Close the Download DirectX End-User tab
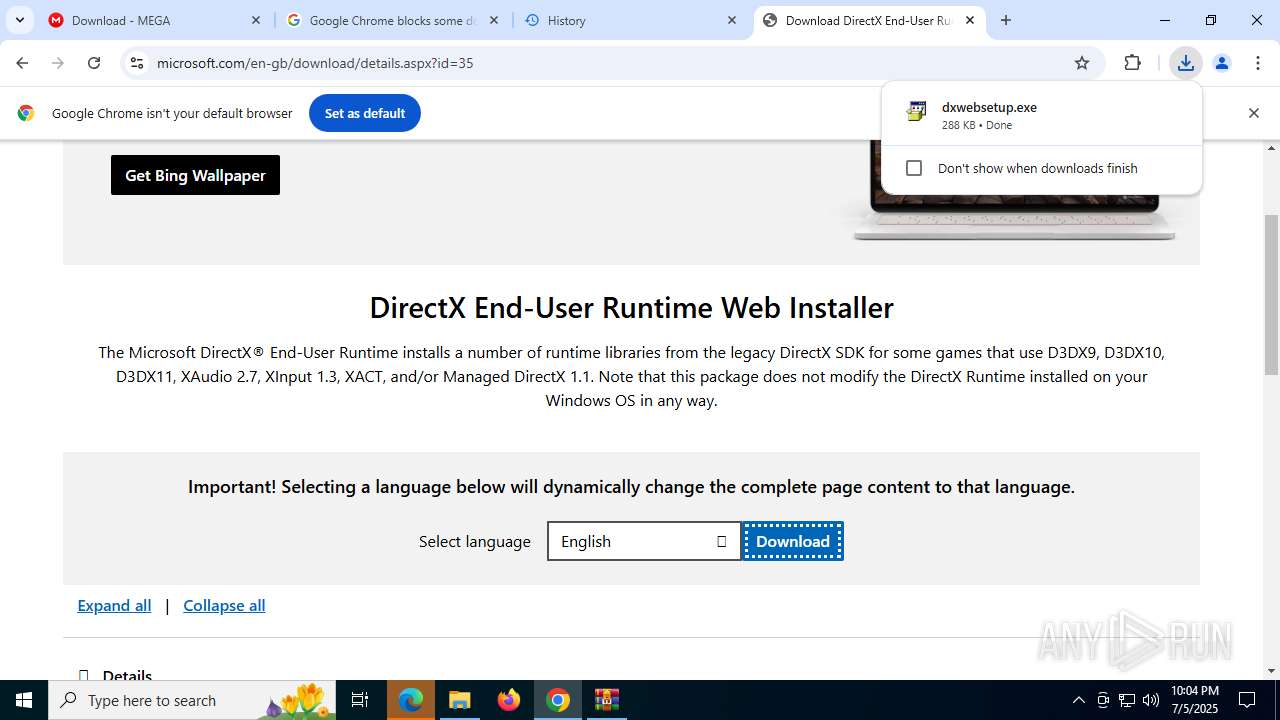This screenshot has height=720, width=1280. 970,20
